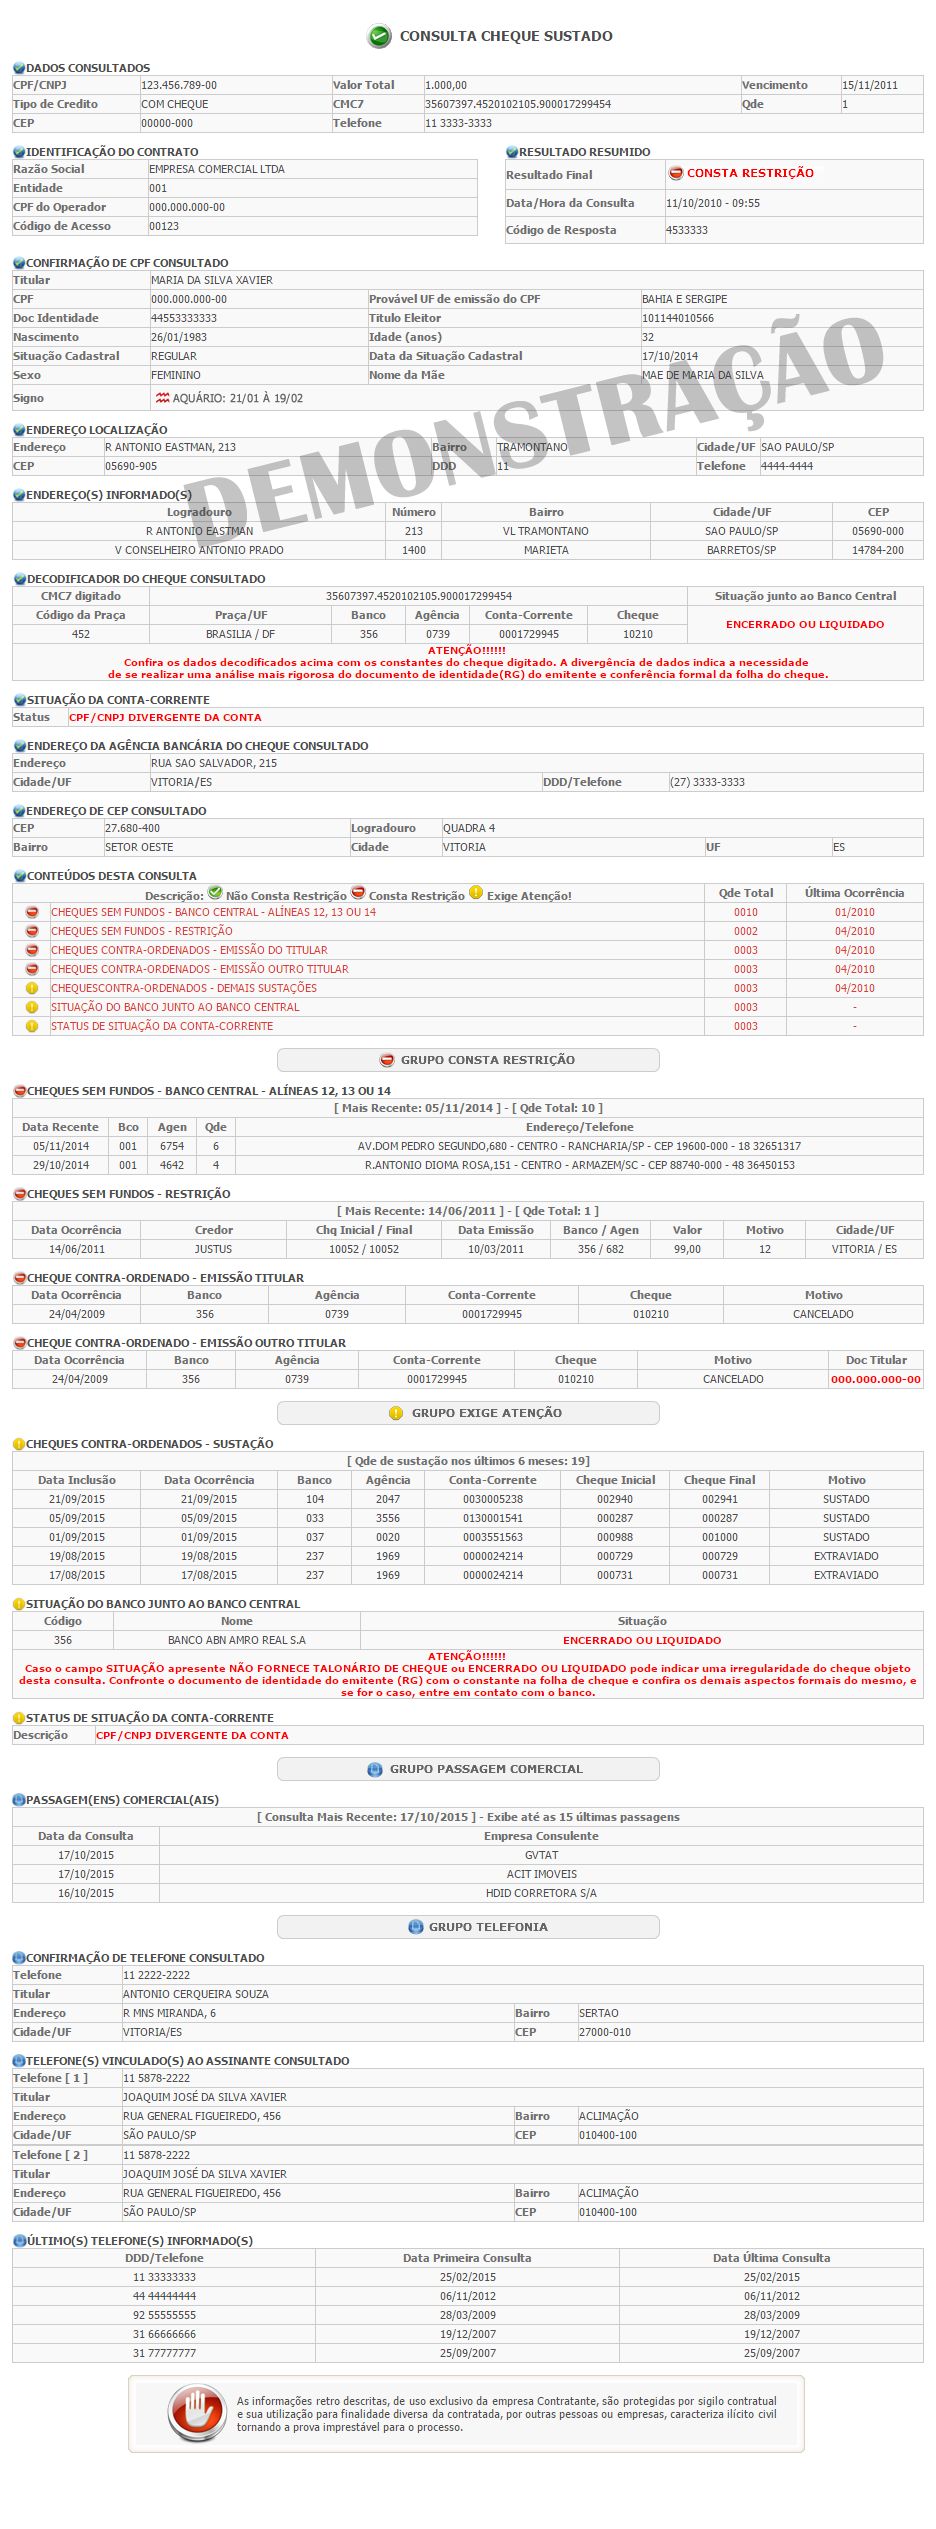
Task: Click red icon in CHEQUES CONTRA-ORDENADOS - EMISSÃO OUTRO TITULAR row
Action: [32, 969]
